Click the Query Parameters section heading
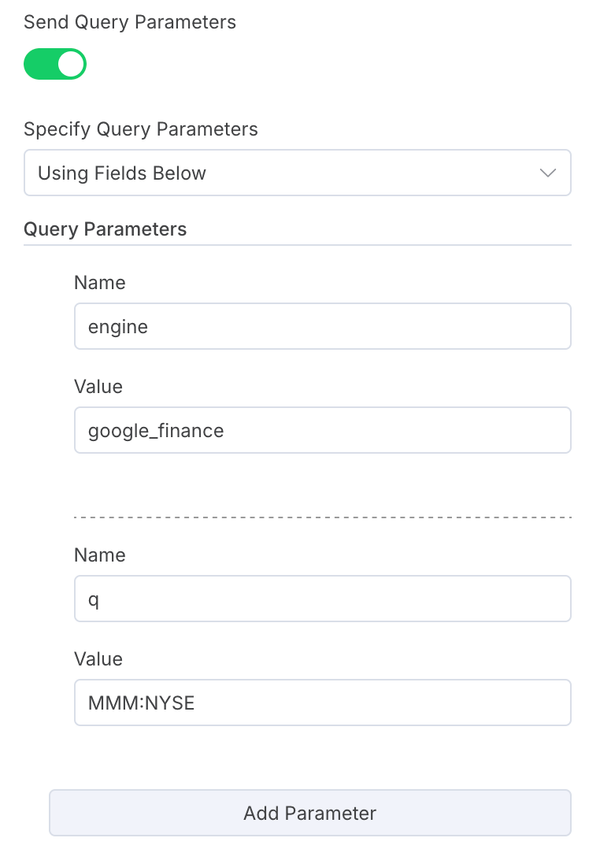Screen dimensions: 600x857 [104, 228]
